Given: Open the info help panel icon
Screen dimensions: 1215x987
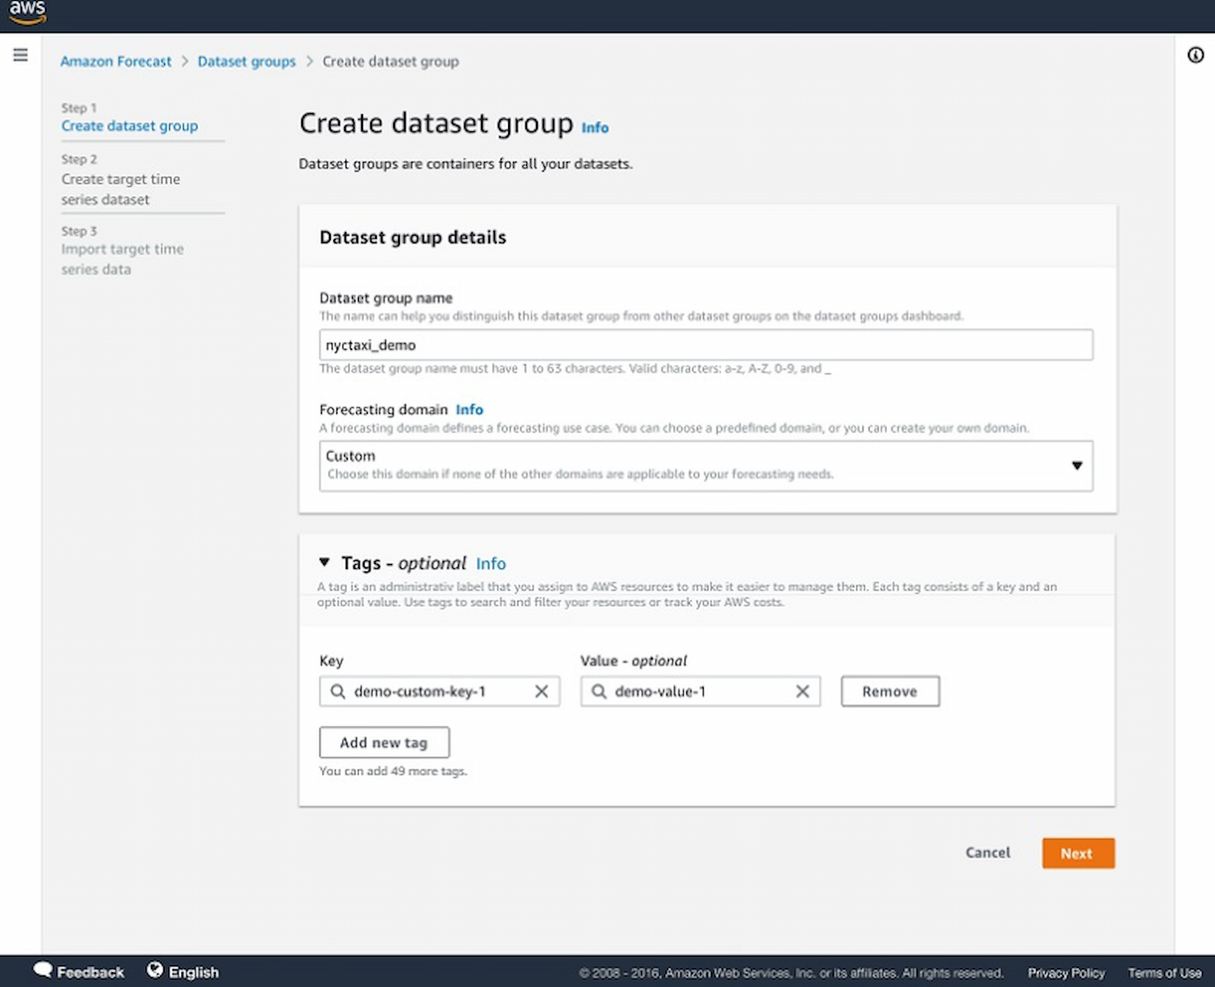Looking at the screenshot, I should (x=1195, y=55).
